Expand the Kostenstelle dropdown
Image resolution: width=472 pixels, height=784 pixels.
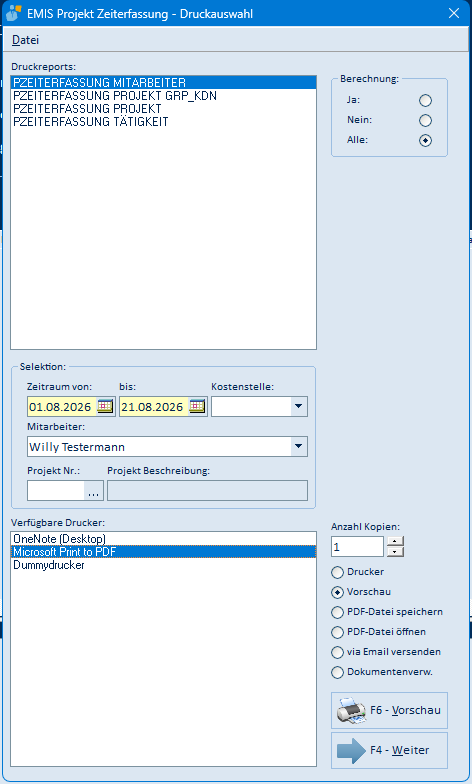299,406
